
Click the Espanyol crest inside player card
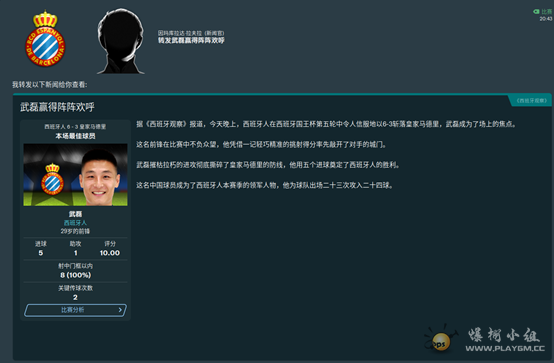coord(53,179)
